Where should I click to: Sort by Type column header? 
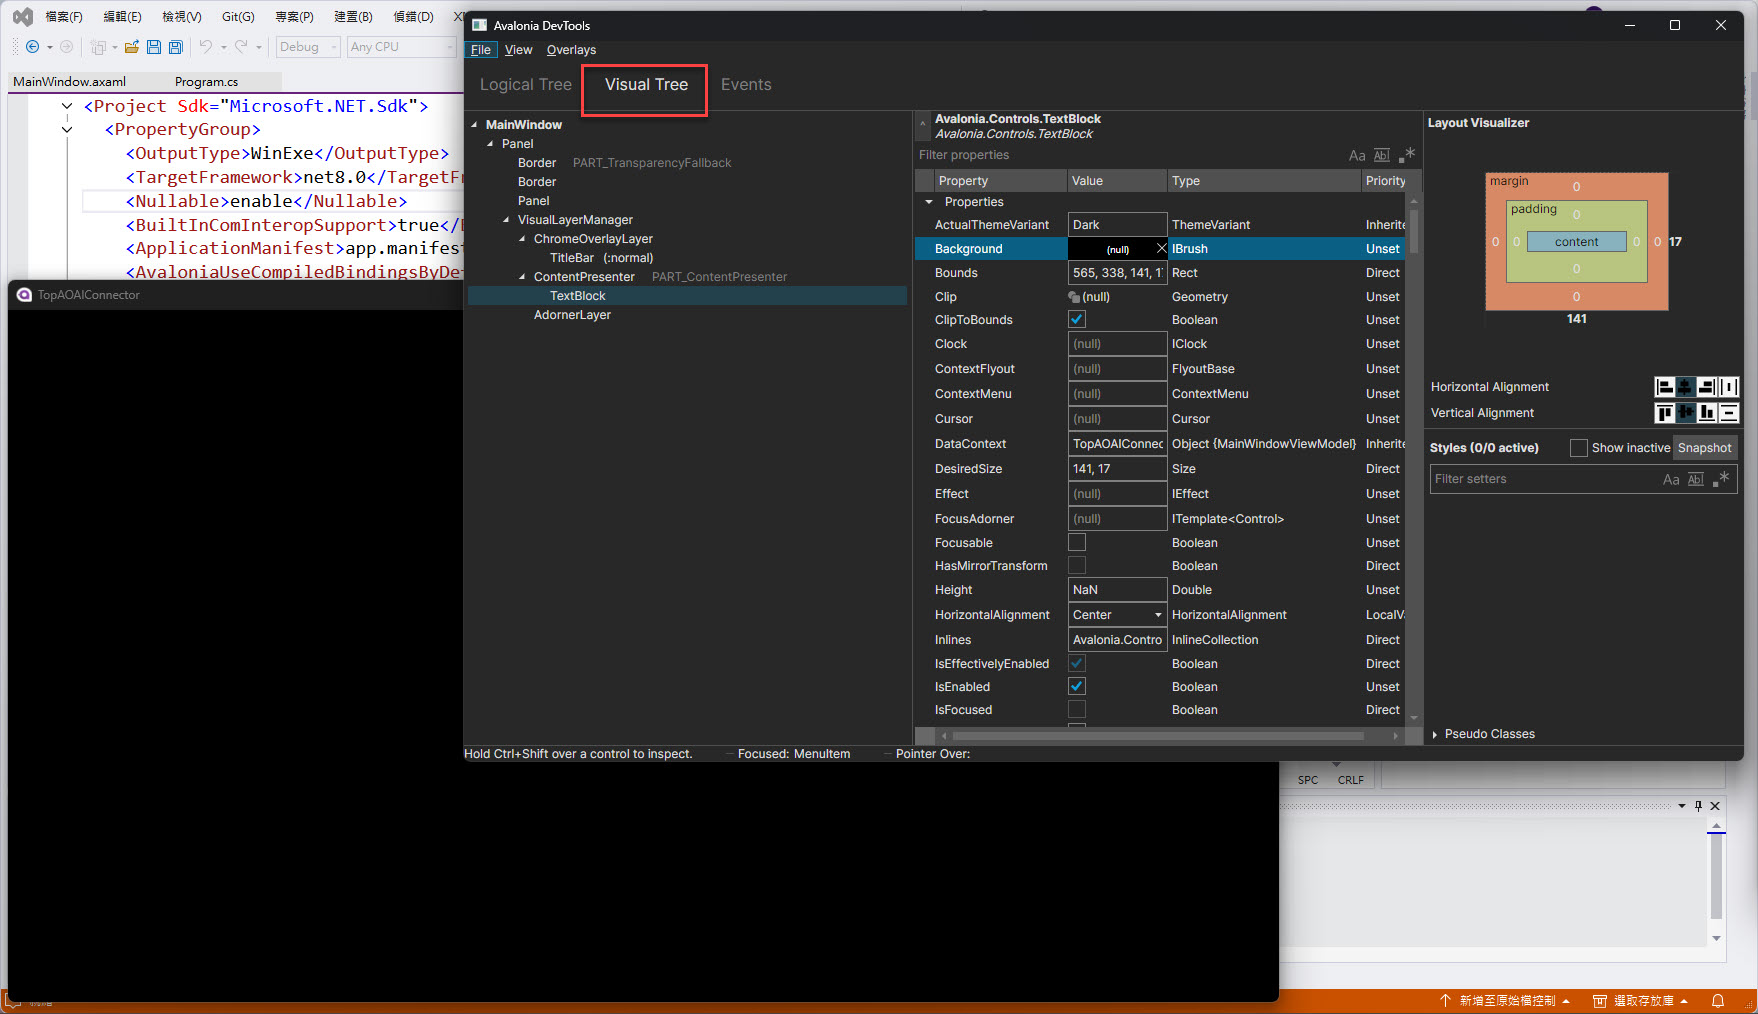(x=1264, y=181)
